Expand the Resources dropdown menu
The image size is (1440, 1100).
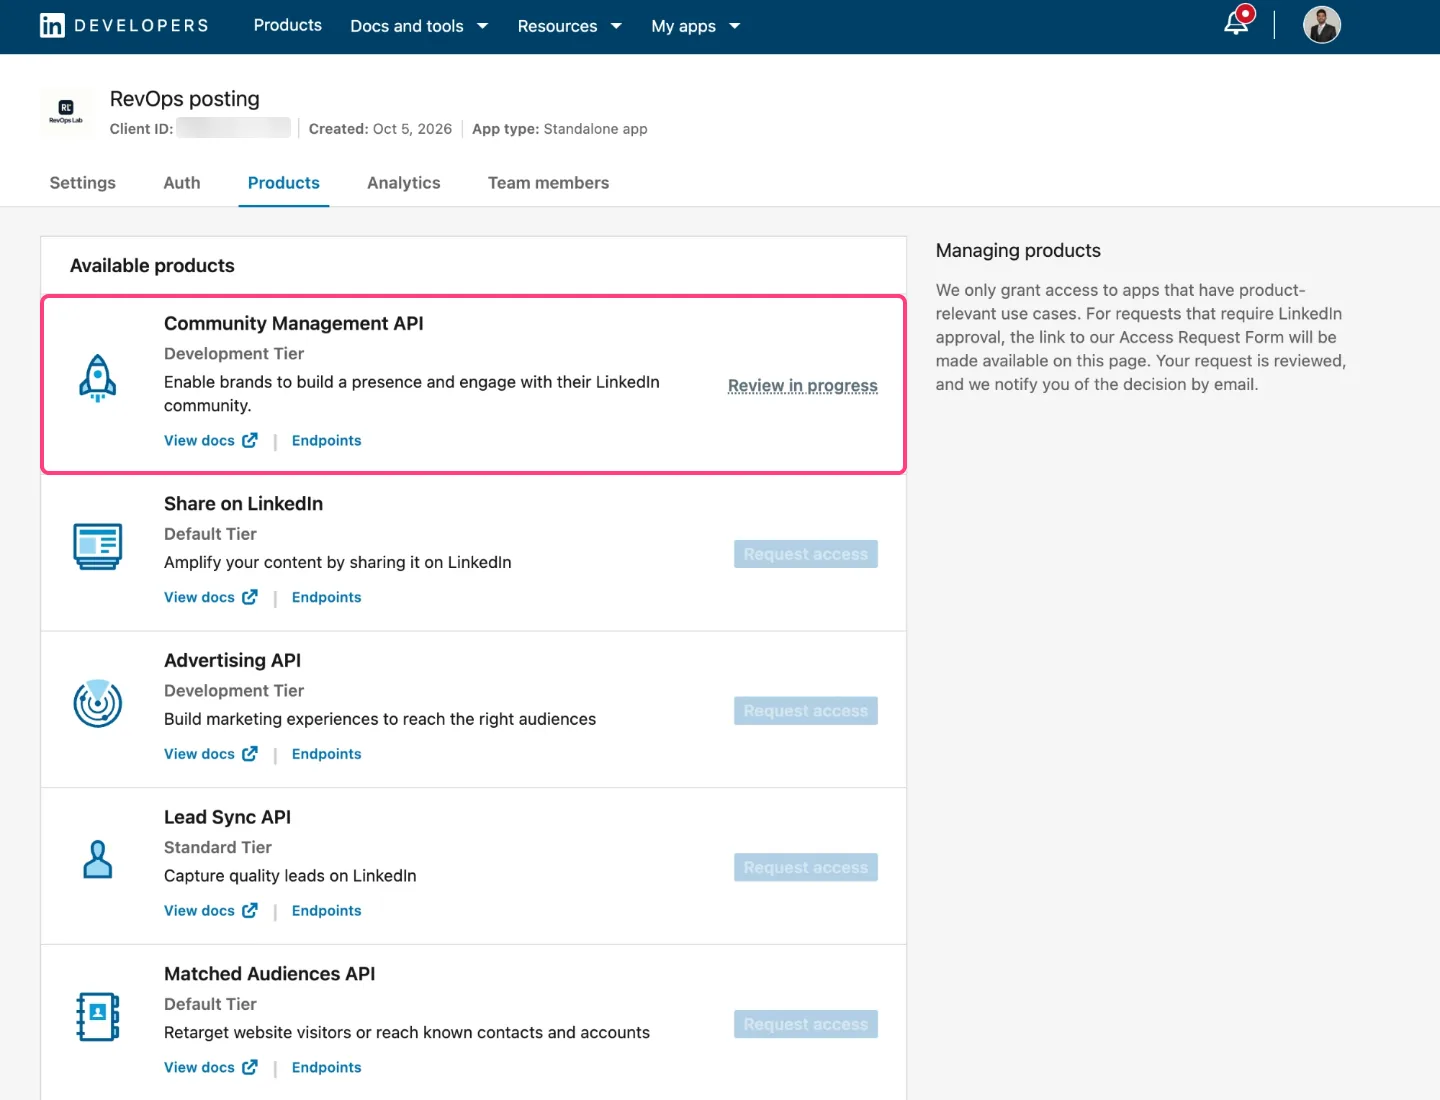click(569, 26)
